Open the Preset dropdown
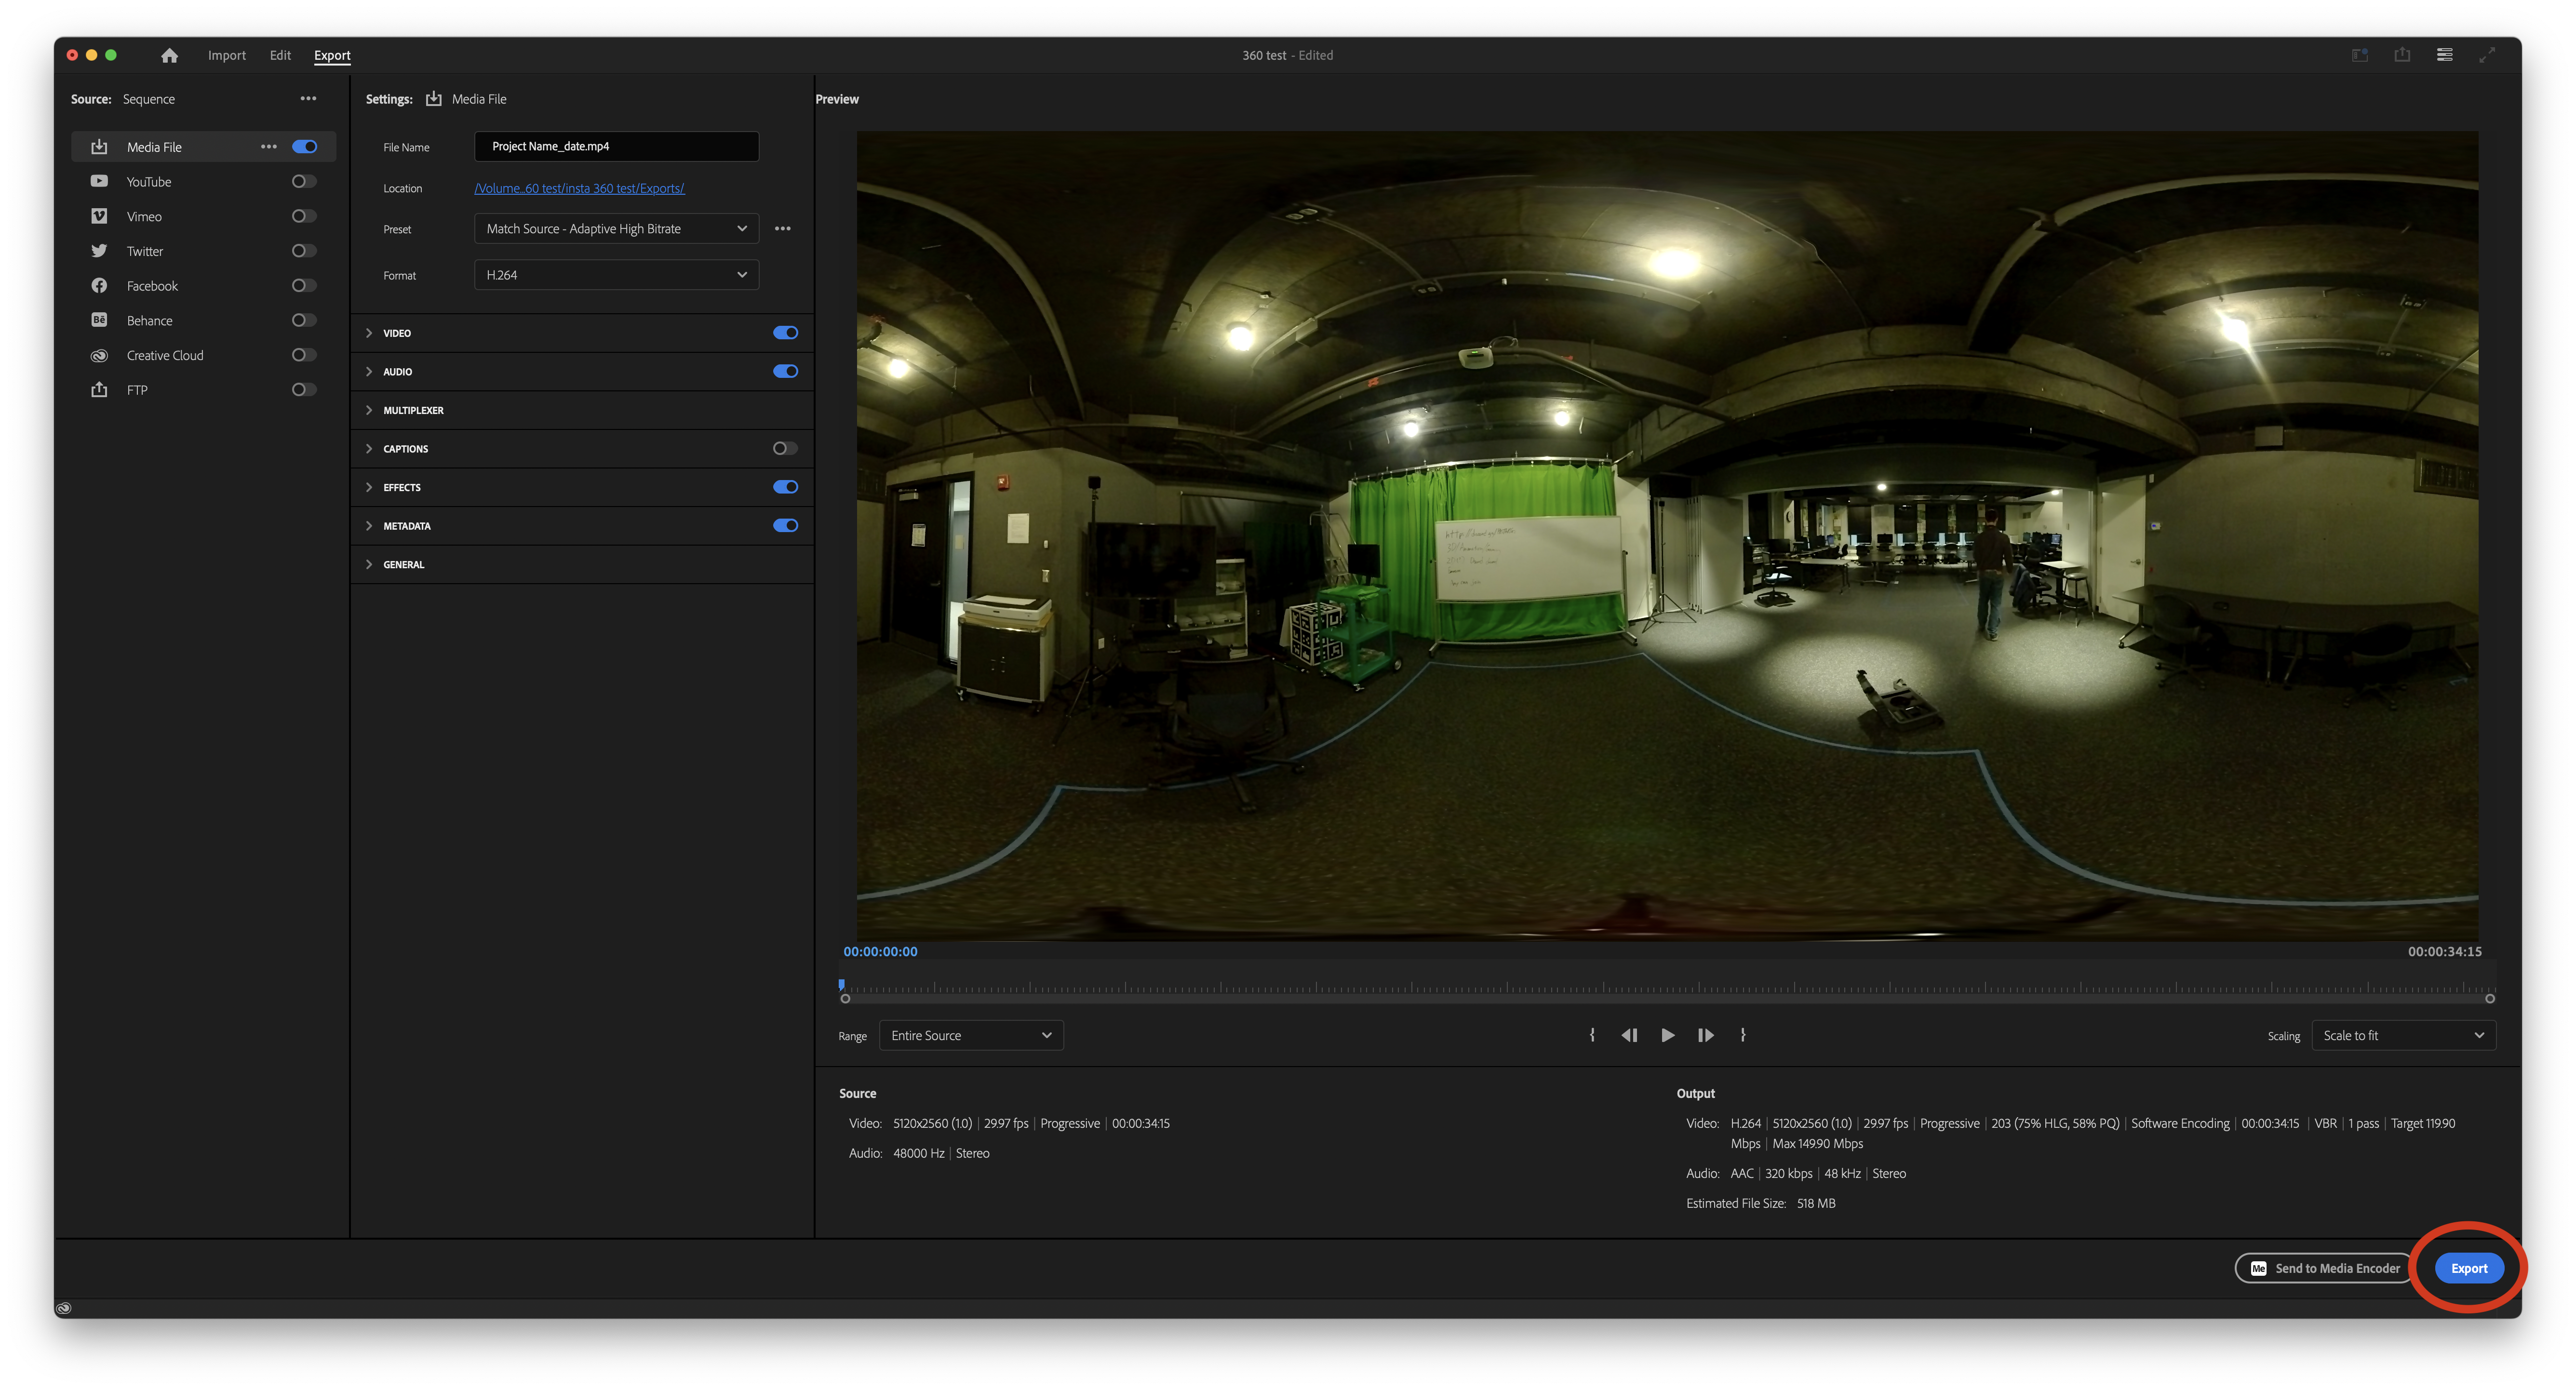The width and height of the screenshot is (2576, 1390). tap(616, 229)
